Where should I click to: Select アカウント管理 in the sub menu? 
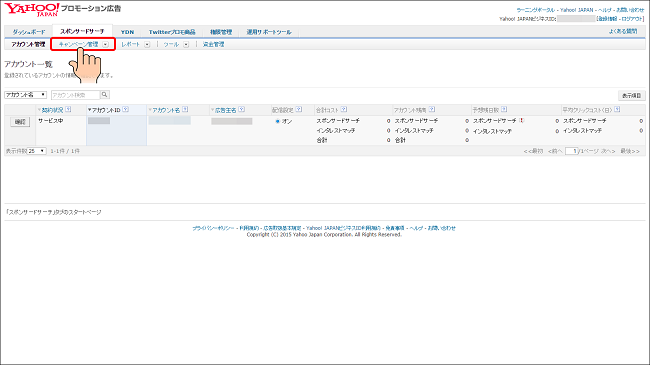pos(28,44)
